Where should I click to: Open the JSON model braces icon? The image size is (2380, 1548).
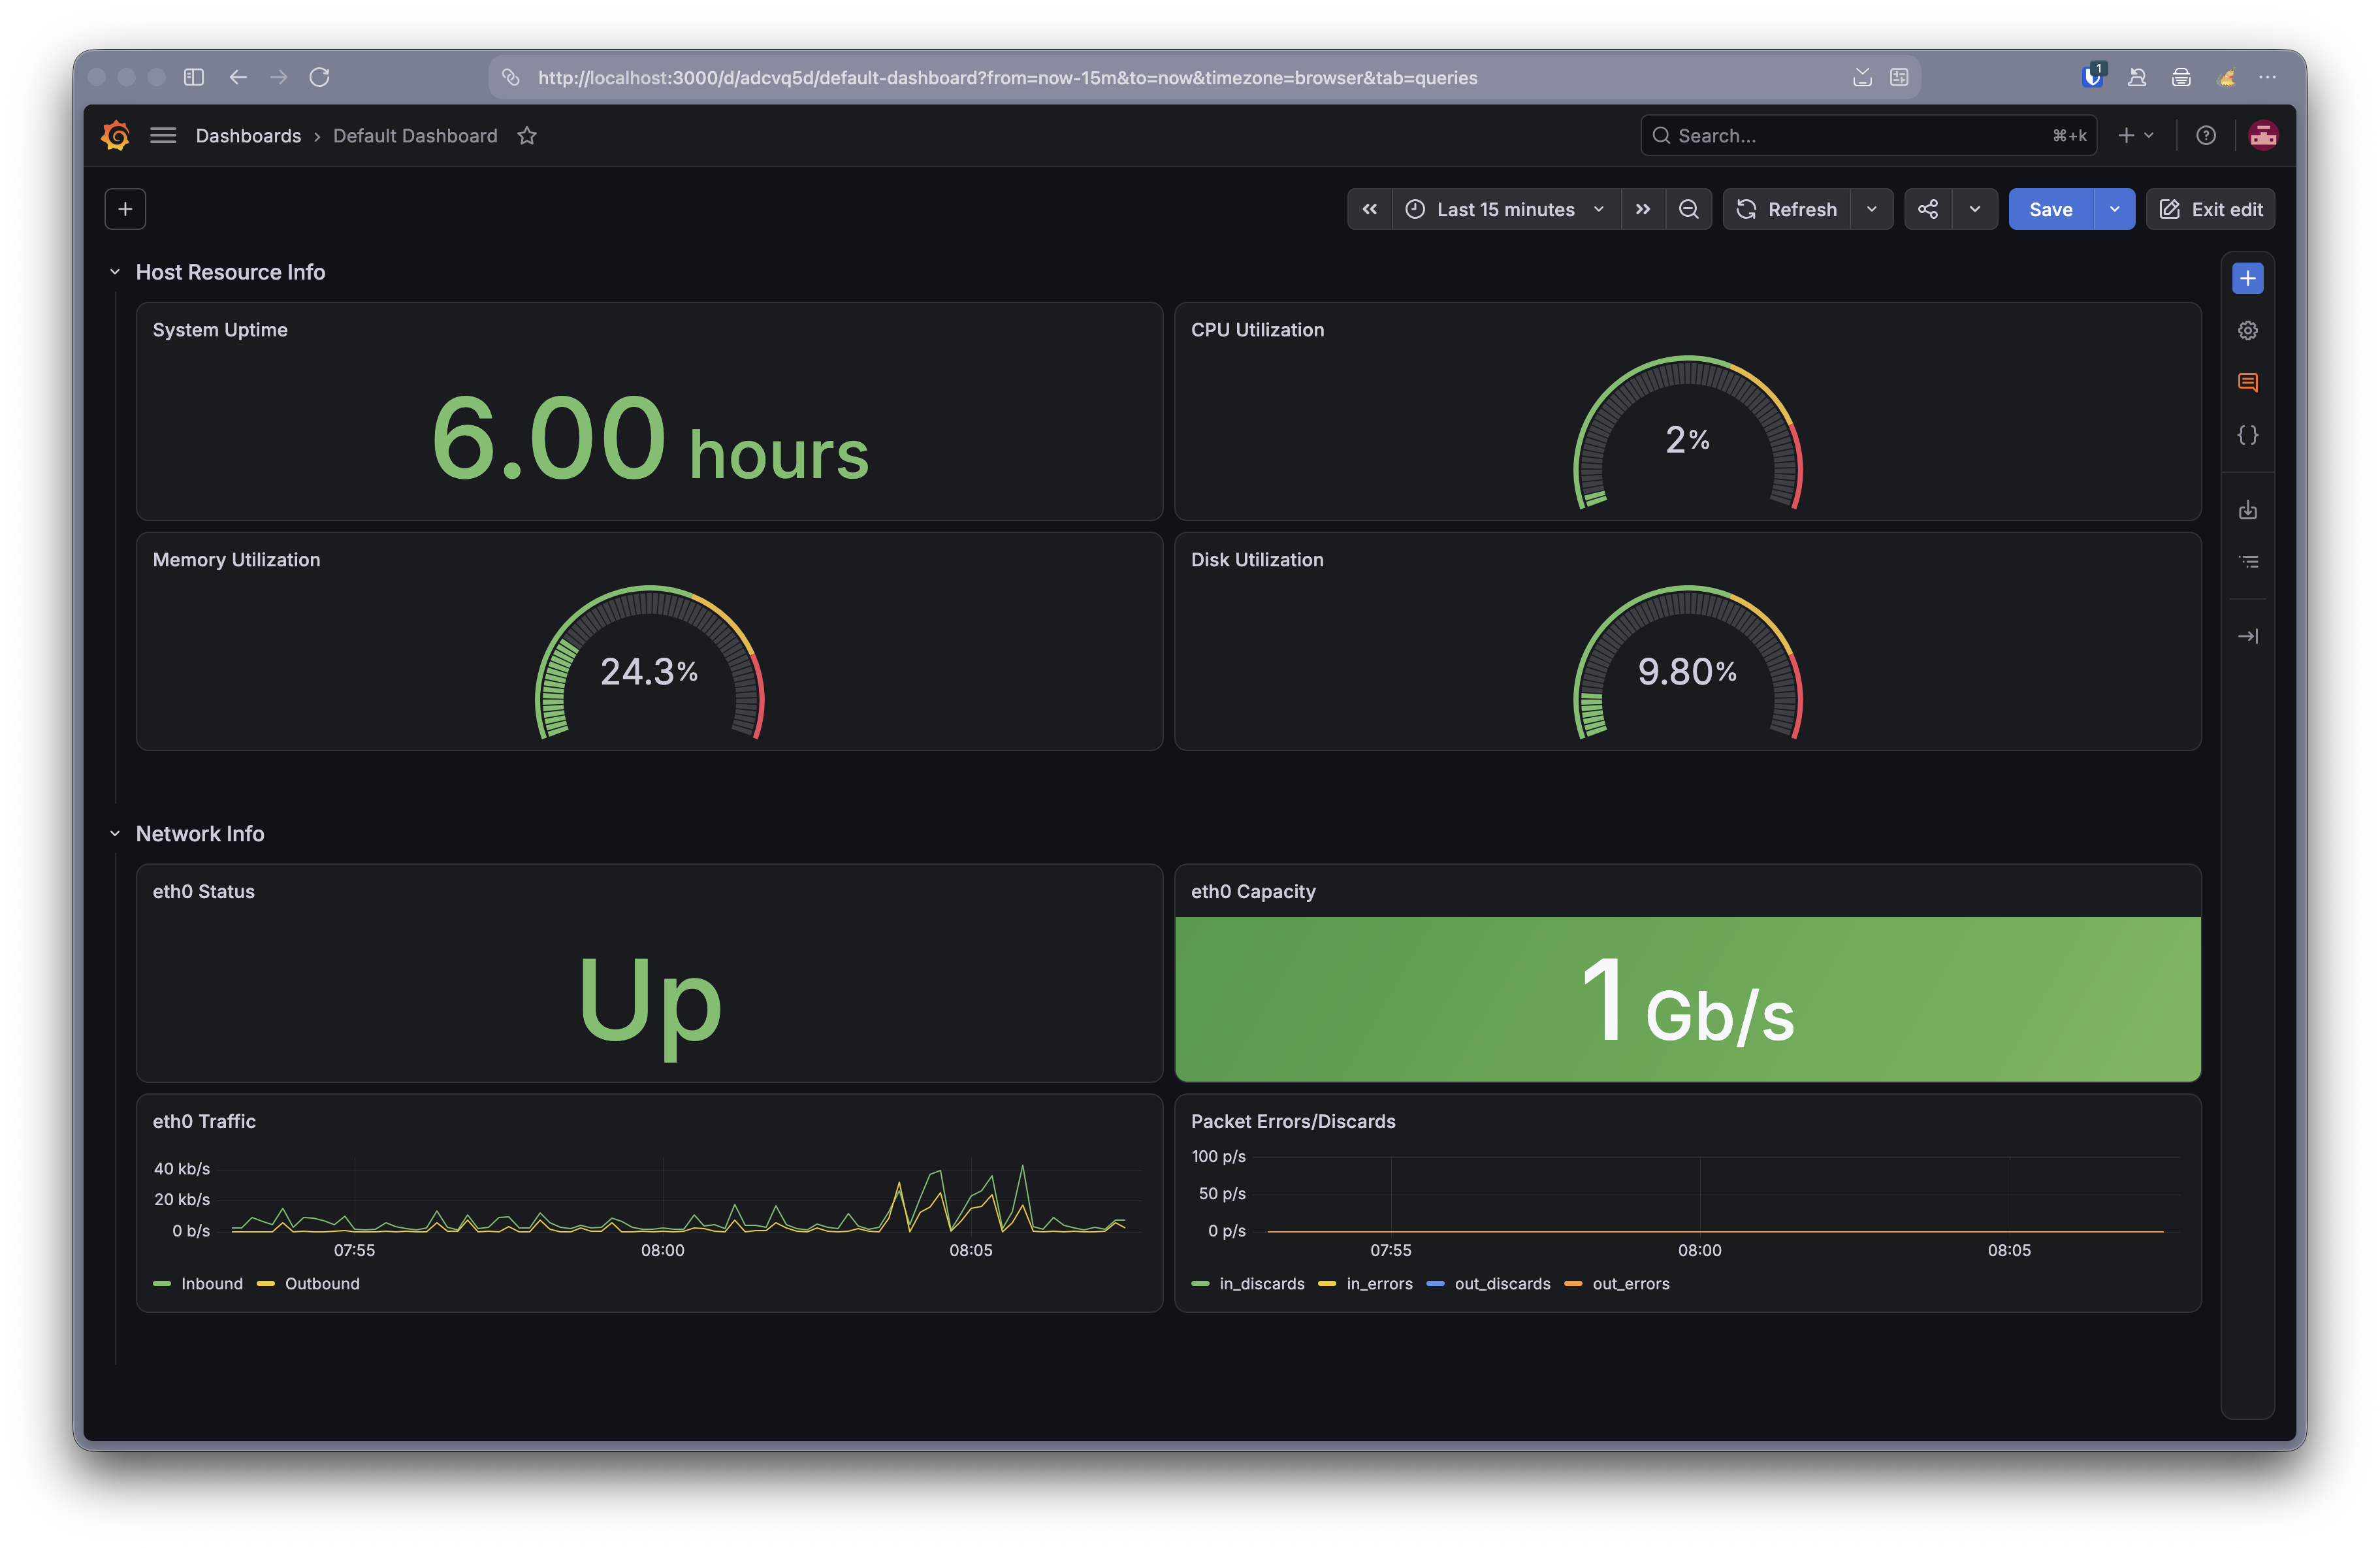pyautogui.click(x=2247, y=435)
